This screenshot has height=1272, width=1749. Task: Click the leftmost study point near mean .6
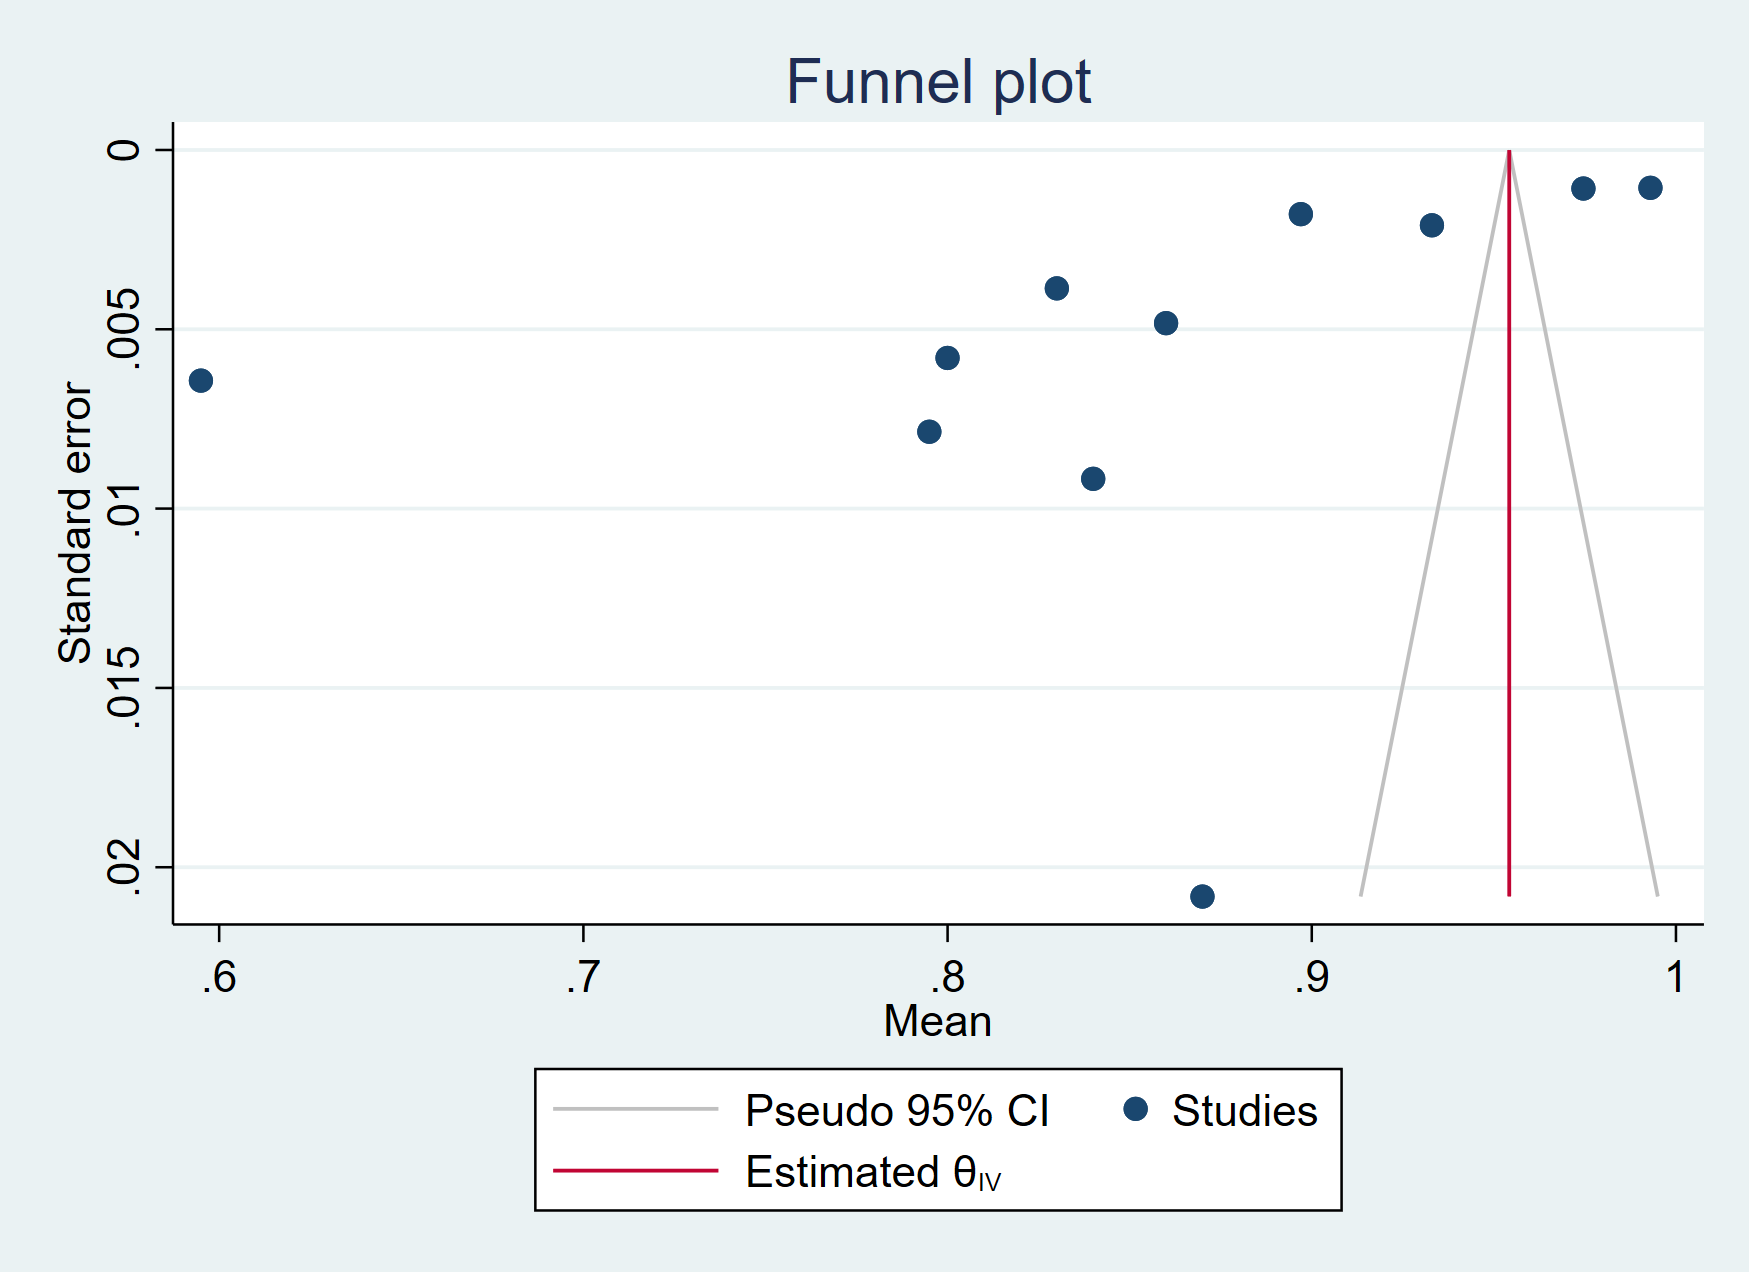[x=201, y=380]
